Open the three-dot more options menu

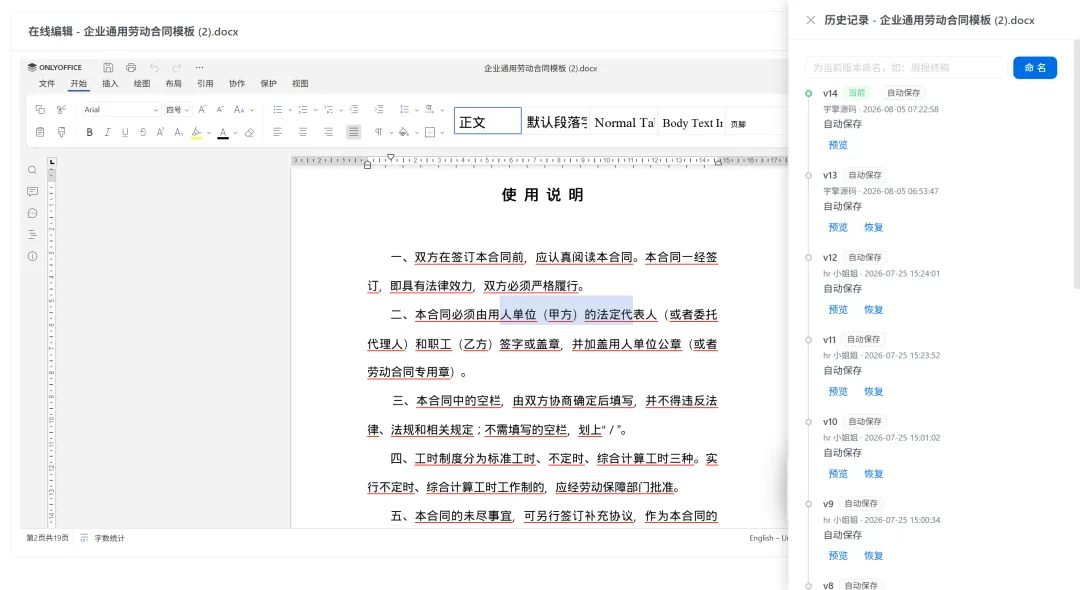199,67
